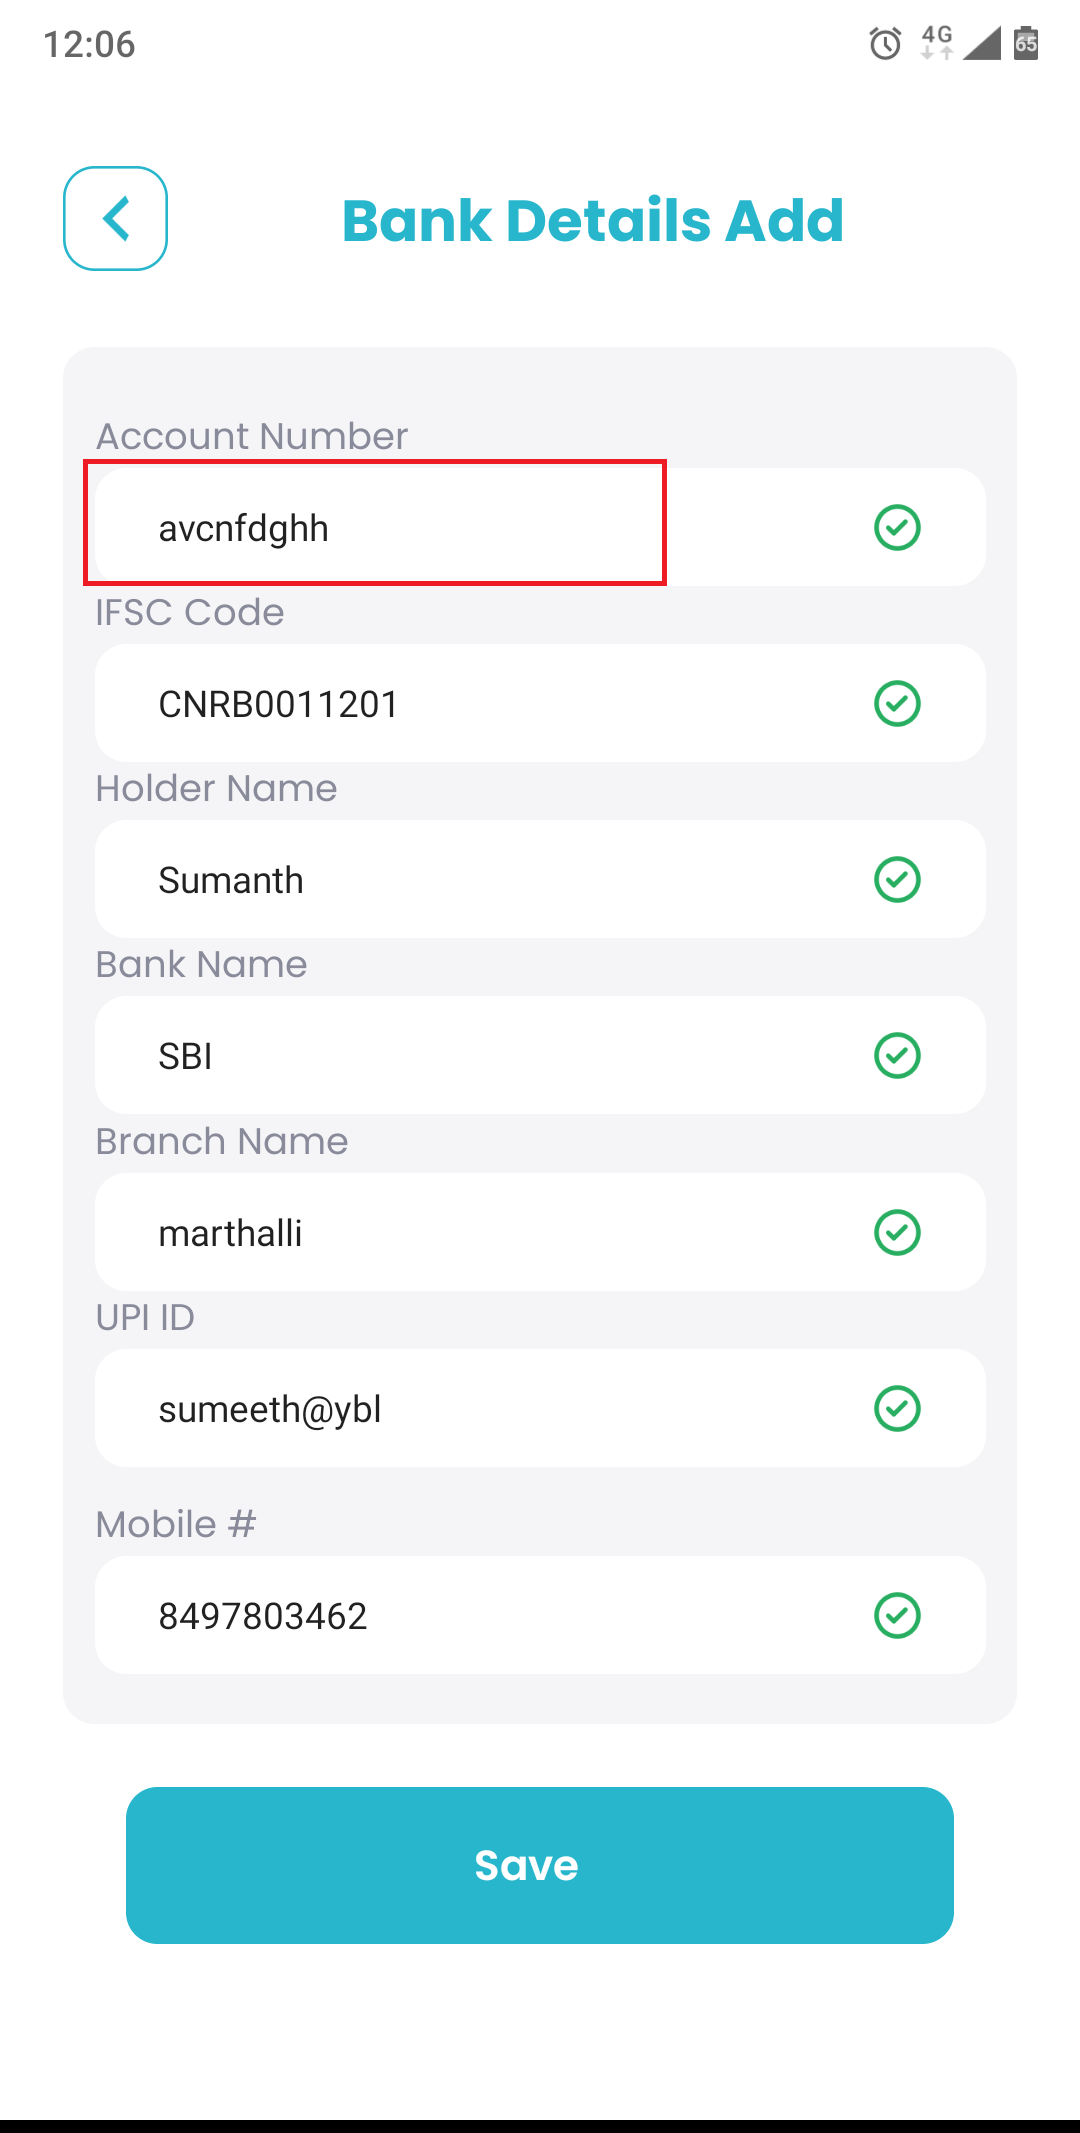Click the Account Number green checkmark icon

point(897,527)
